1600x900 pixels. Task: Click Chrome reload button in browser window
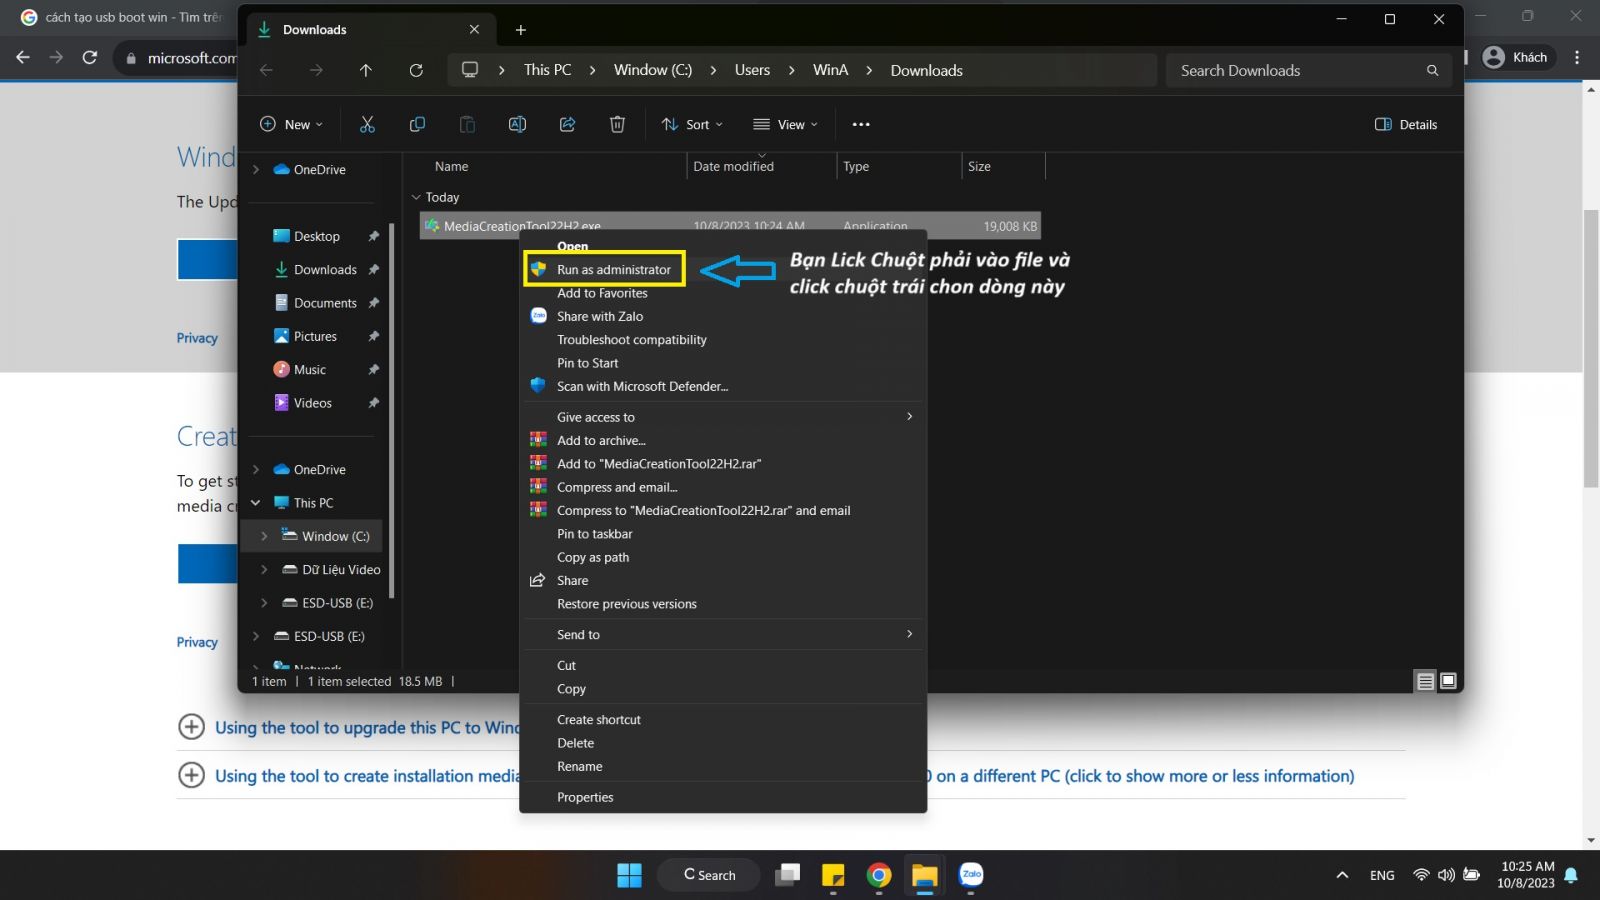click(90, 58)
